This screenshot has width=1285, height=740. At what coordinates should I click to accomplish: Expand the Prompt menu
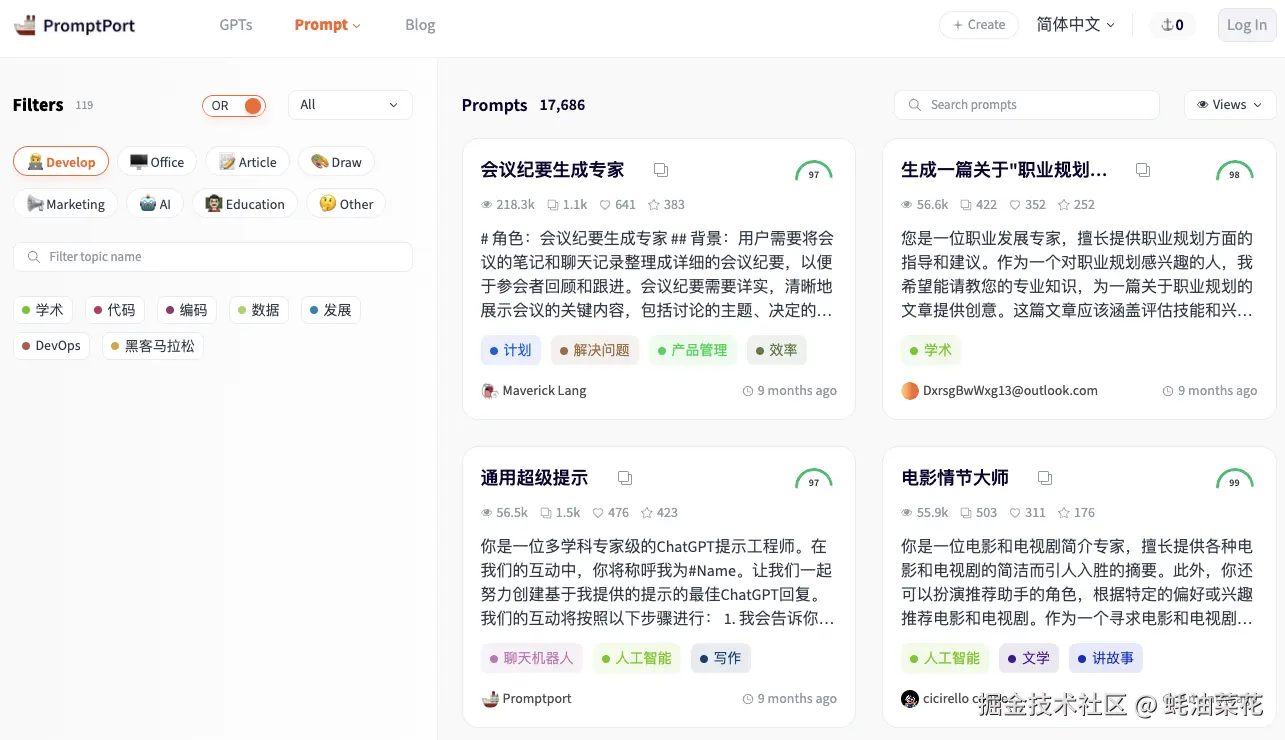pos(328,25)
